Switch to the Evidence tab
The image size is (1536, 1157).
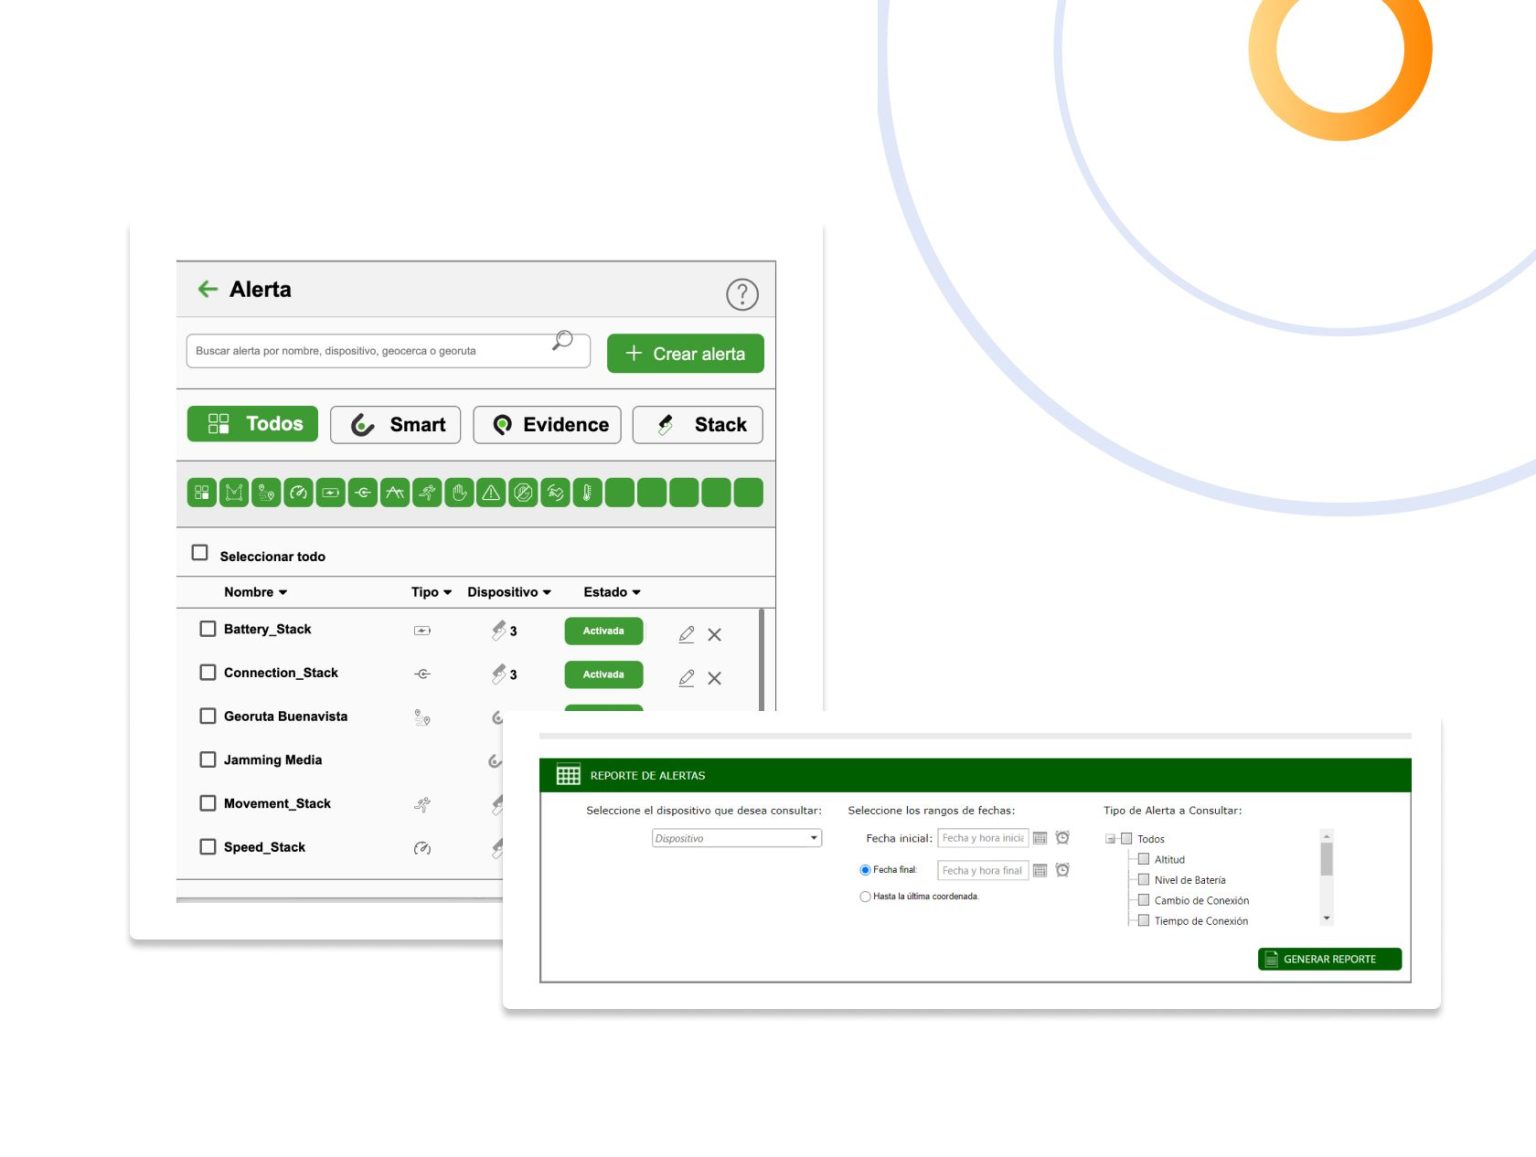(x=547, y=425)
